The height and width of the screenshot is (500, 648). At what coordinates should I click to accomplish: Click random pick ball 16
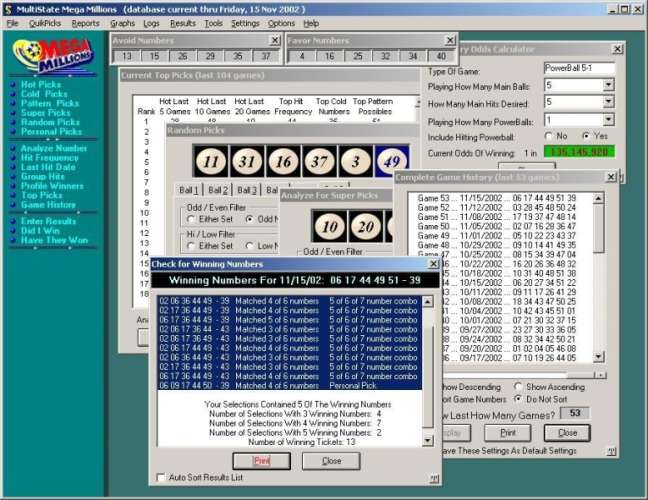point(283,161)
